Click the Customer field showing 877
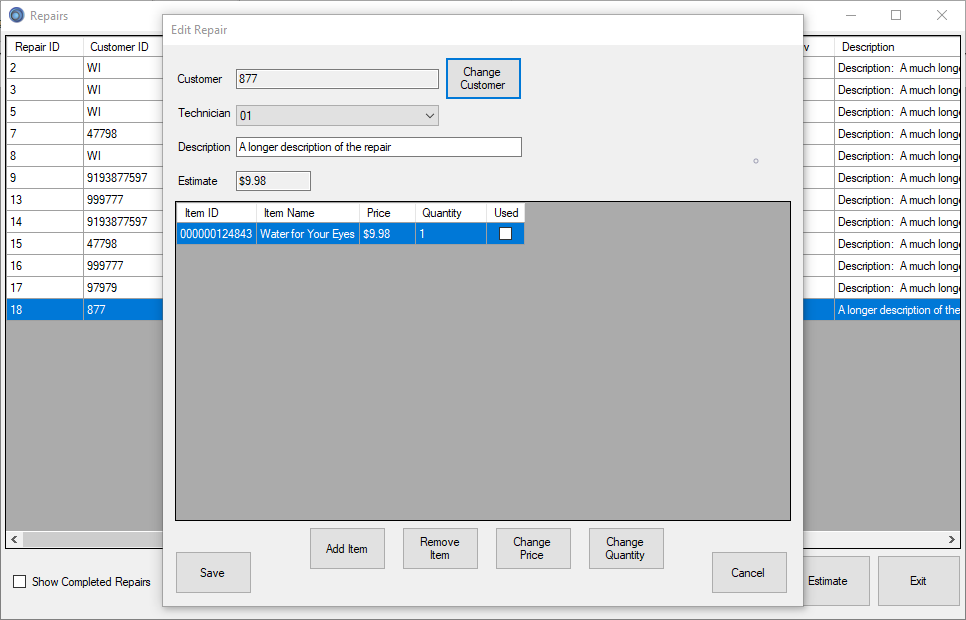The height and width of the screenshot is (620, 966). pos(337,79)
